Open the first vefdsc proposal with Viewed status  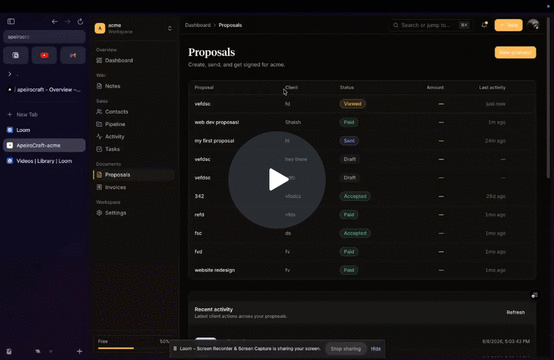click(362, 104)
